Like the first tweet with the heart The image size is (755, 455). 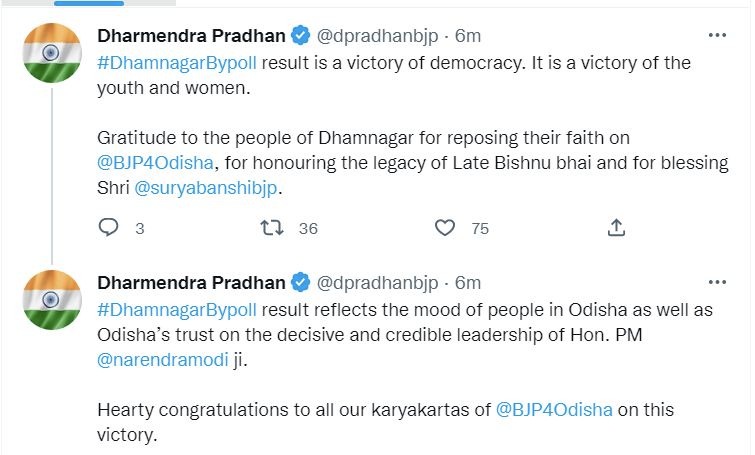pos(445,228)
